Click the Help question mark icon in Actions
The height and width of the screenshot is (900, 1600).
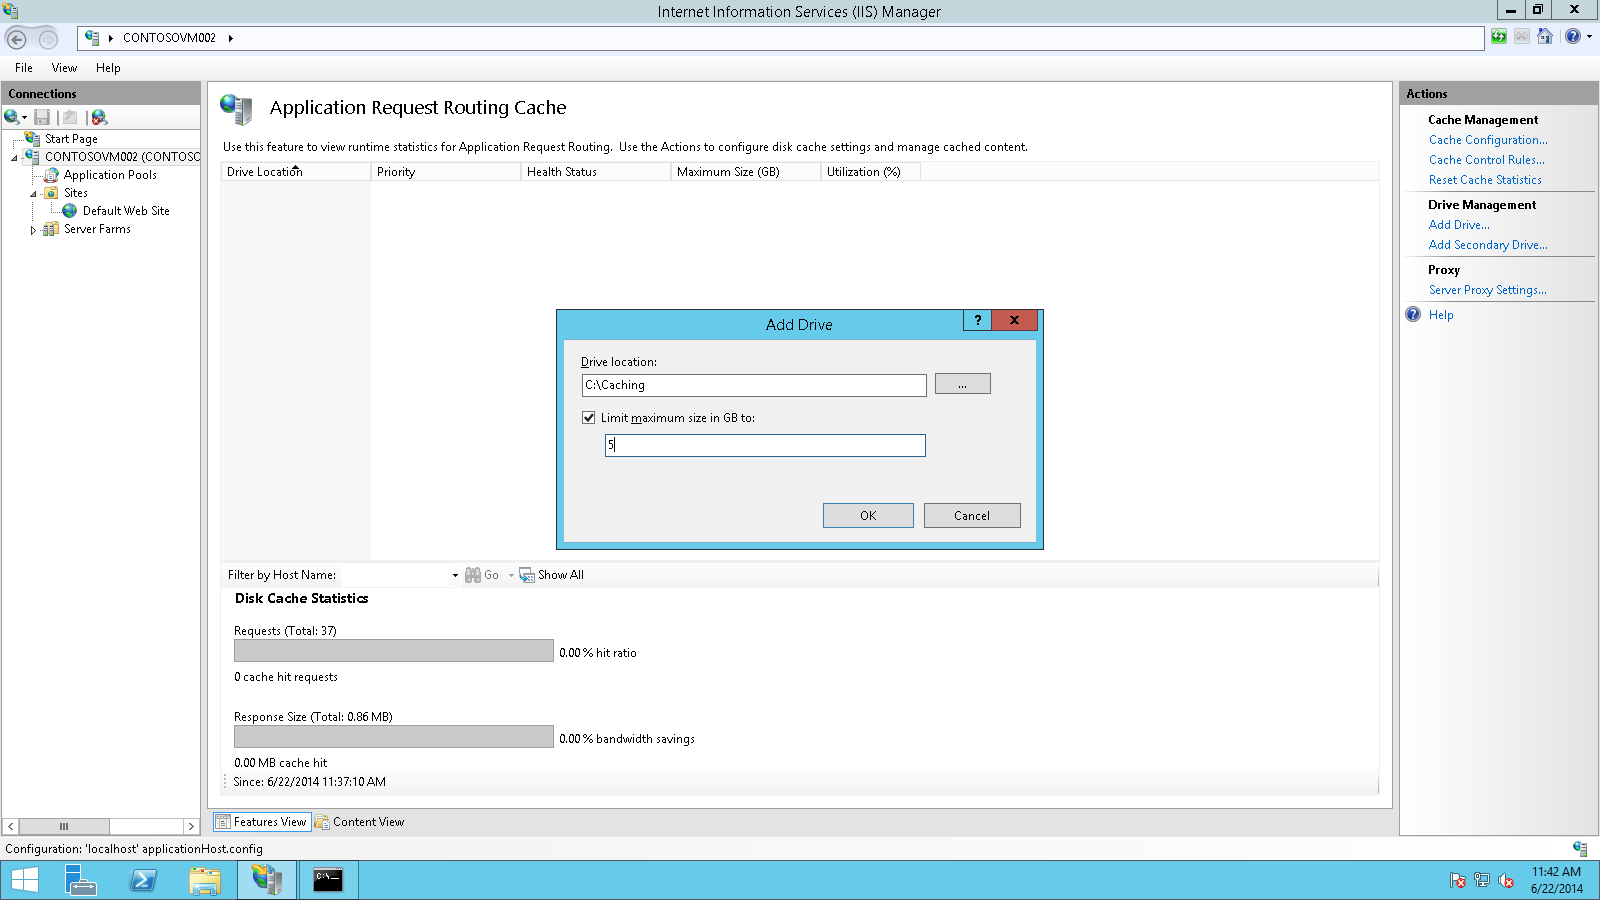(x=1413, y=315)
